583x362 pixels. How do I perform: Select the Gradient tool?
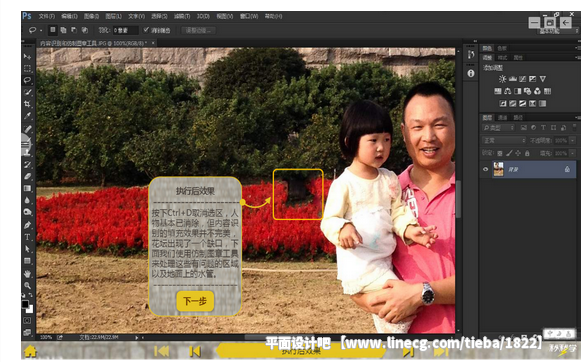pyautogui.click(x=27, y=188)
